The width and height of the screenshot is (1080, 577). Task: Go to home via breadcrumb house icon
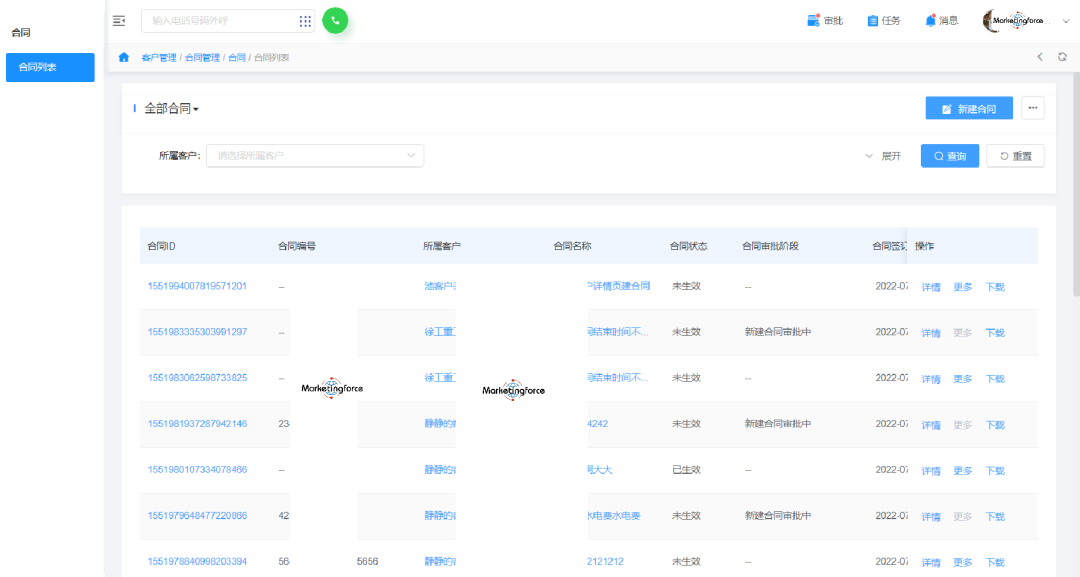[124, 58]
